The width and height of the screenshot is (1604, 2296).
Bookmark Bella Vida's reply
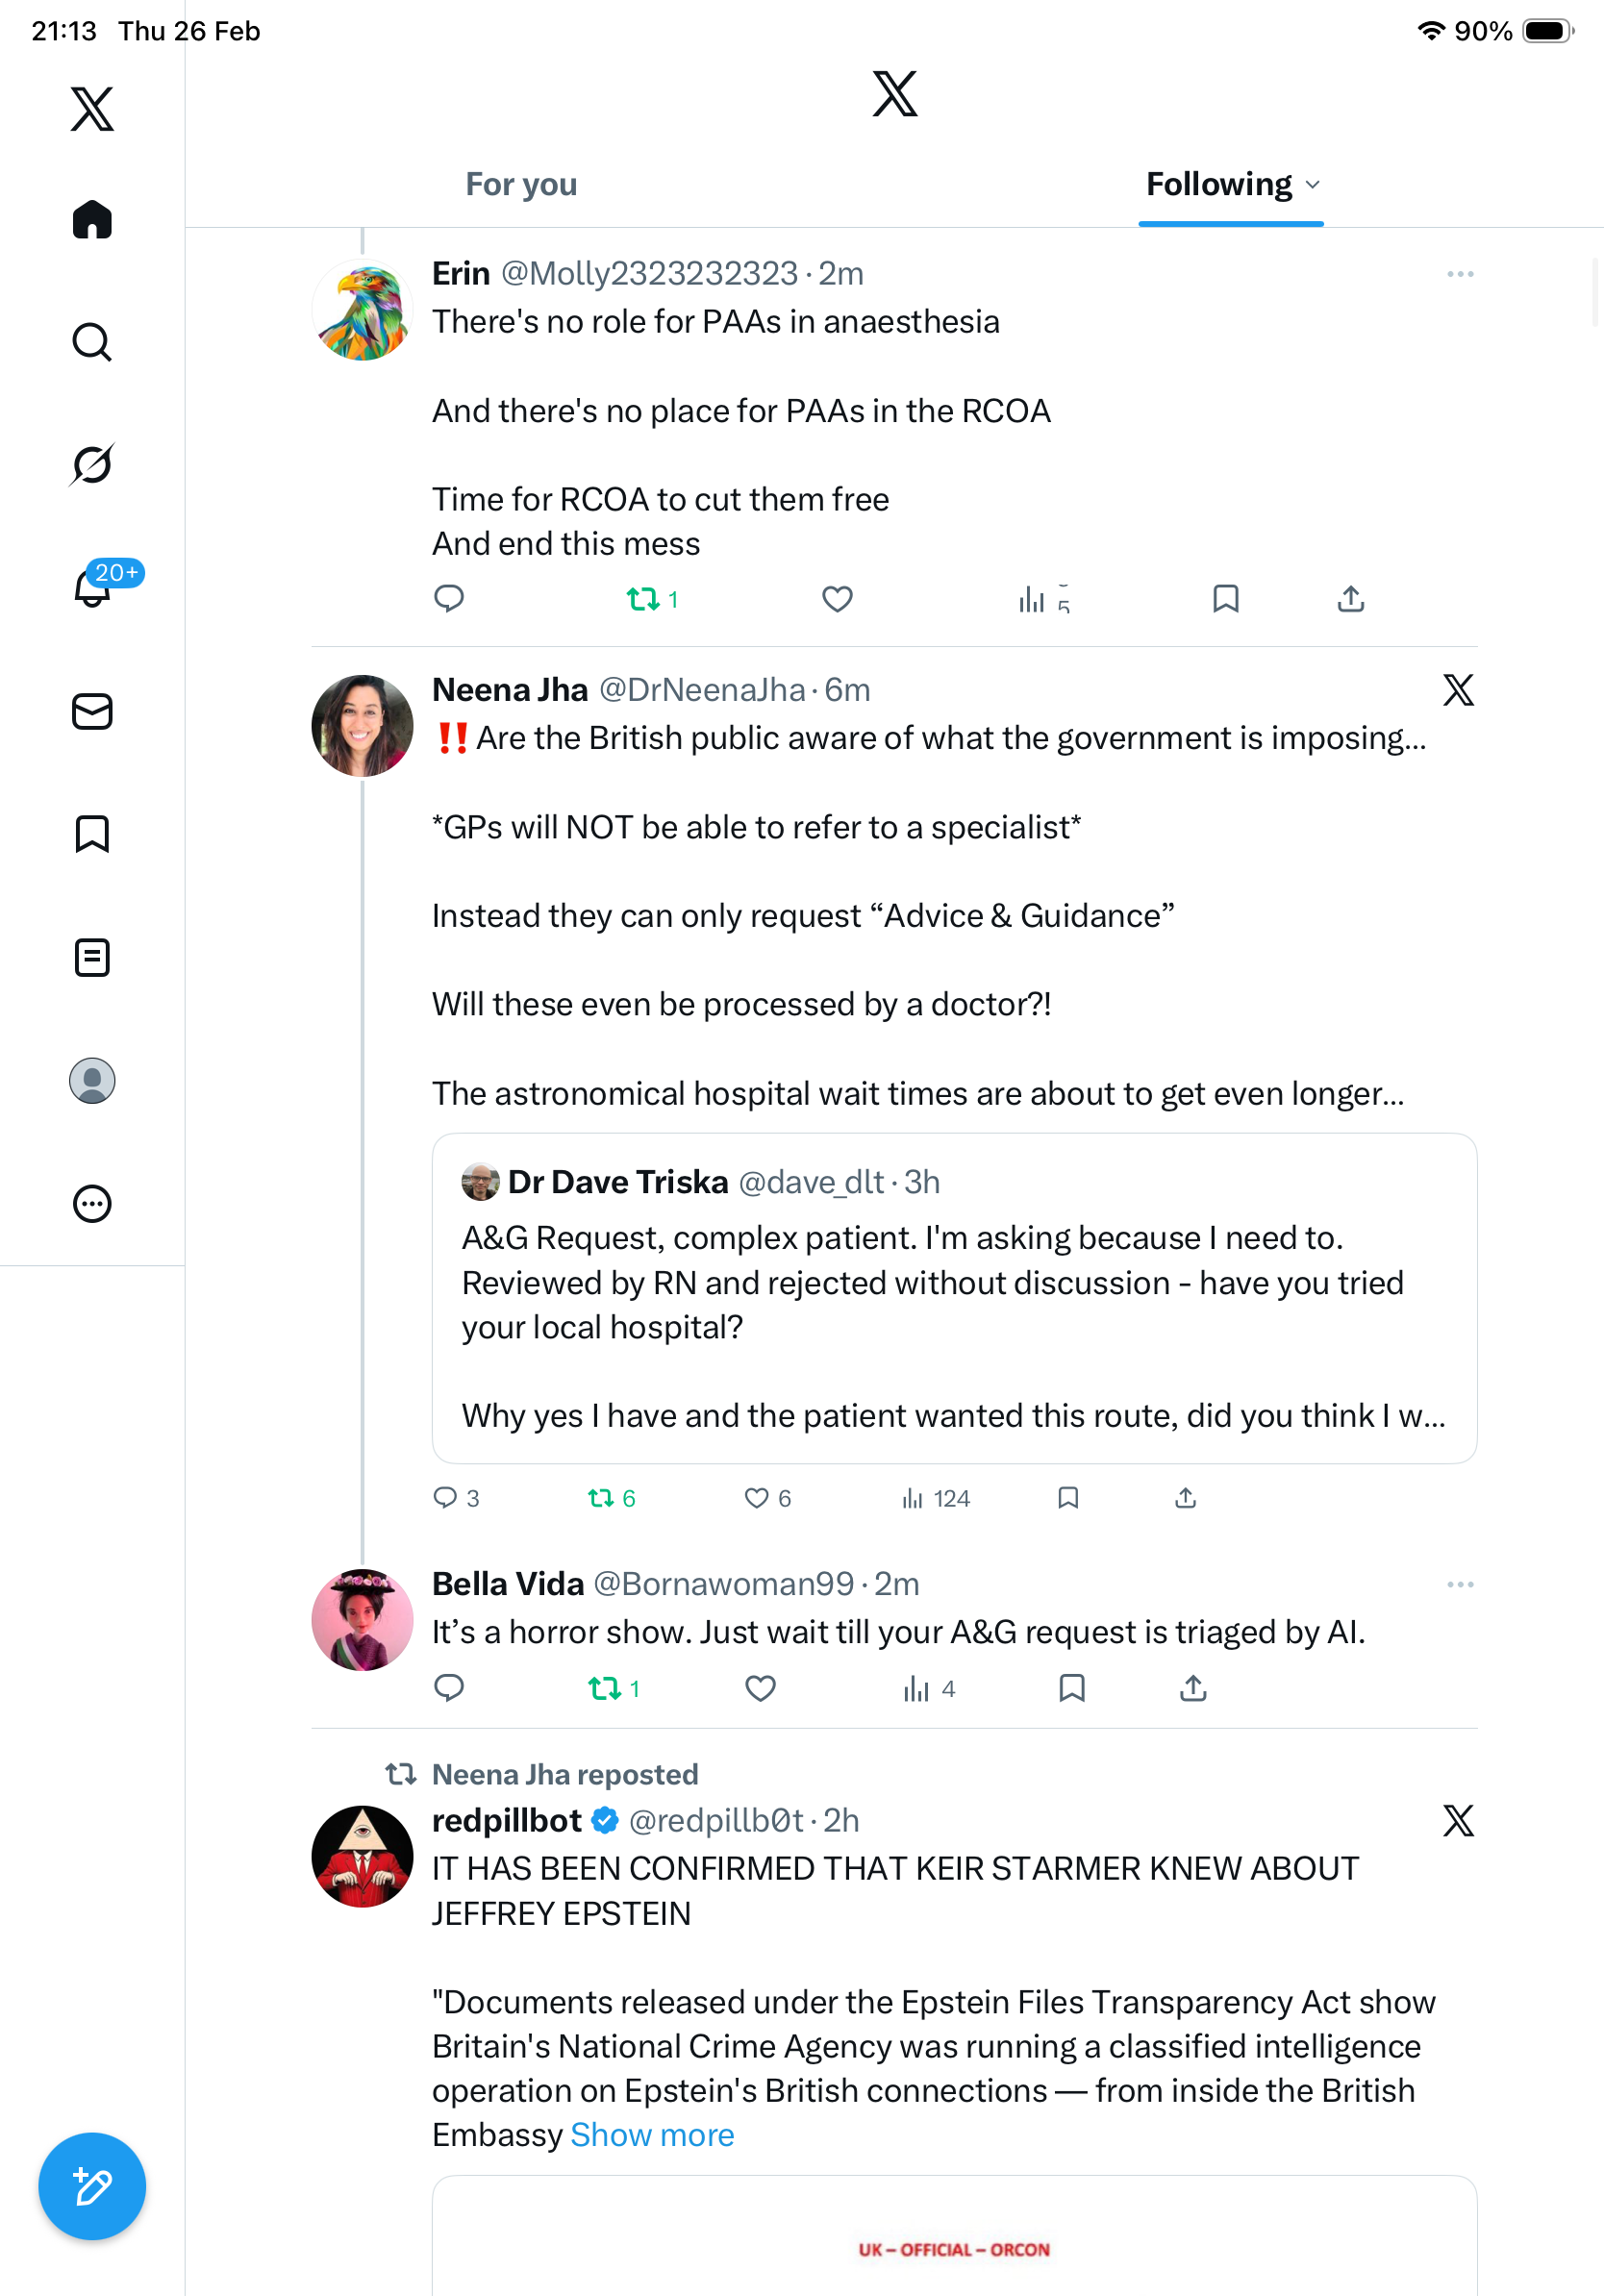tap(1071, 1688)
